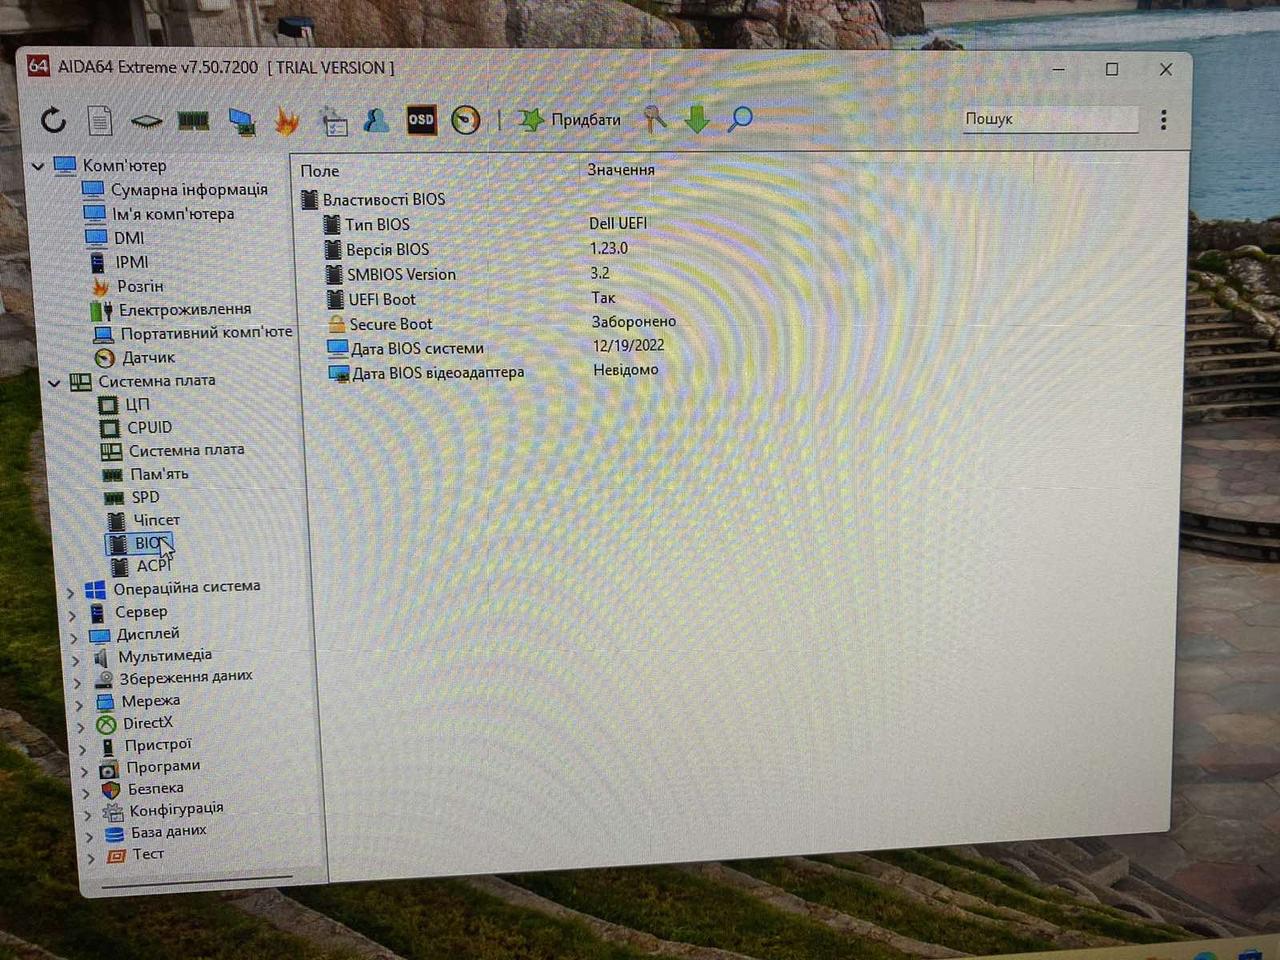Viewport: 1280px width, 960px height.
Task: Click the horizontal scrollbar under the tree
Action: [198, 882]
